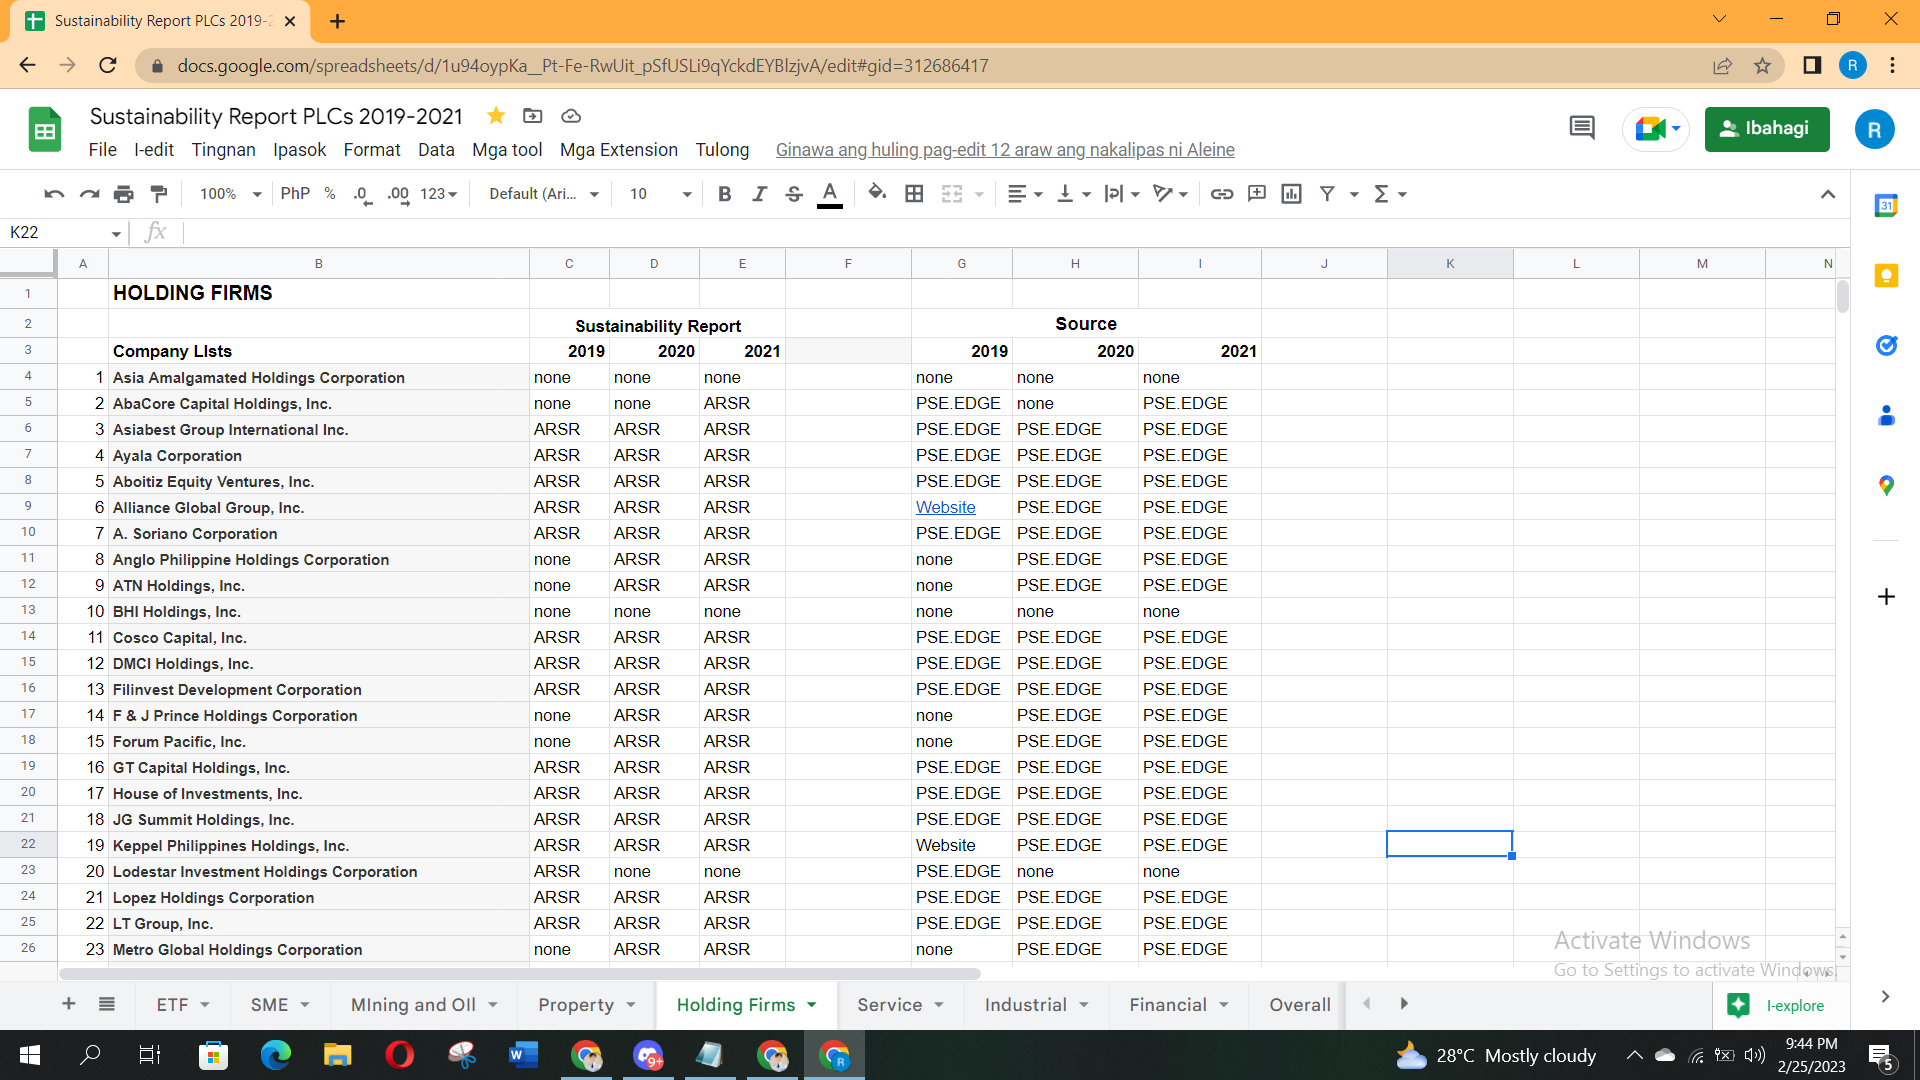This screenshot has width=1920, height=1080.
Task: Open Microsoft Word from taskbar
Action: point(523,1055)
